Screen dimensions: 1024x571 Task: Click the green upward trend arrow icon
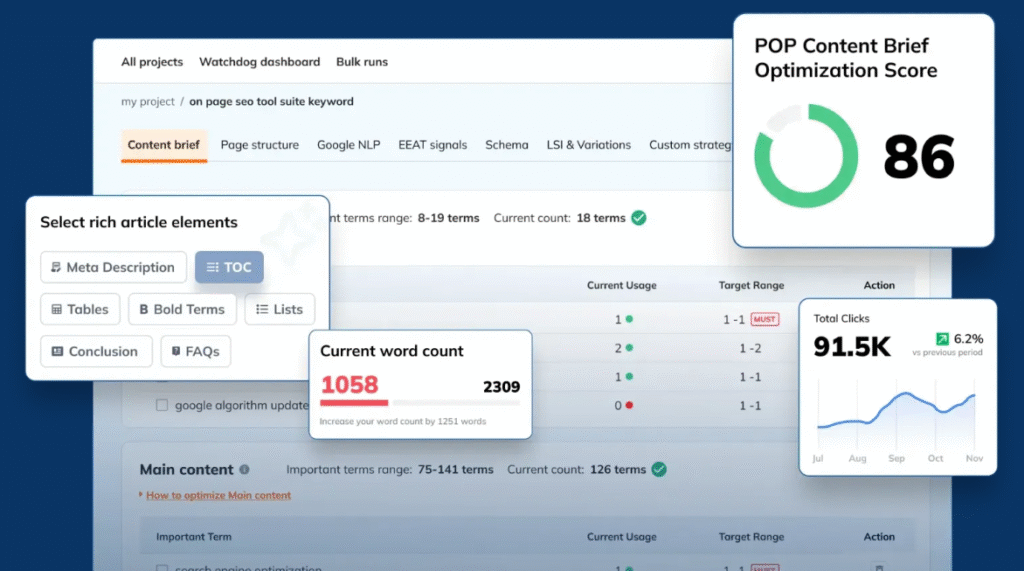pos(941,339)
